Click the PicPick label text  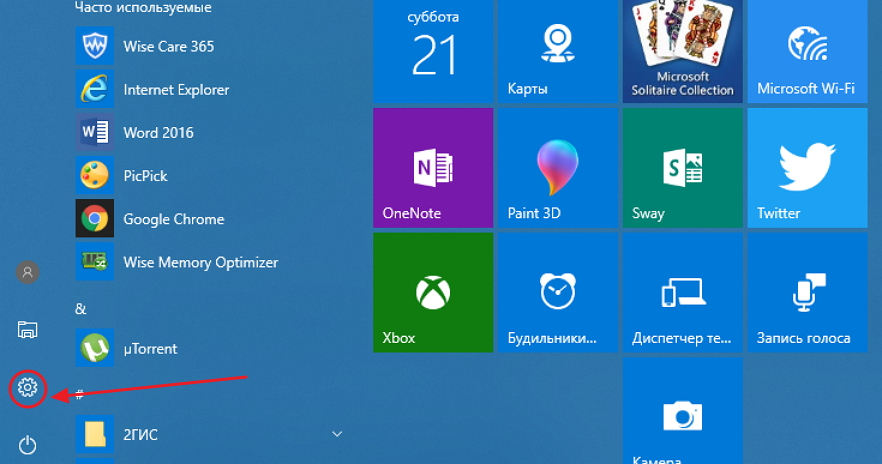click(146, 176)
